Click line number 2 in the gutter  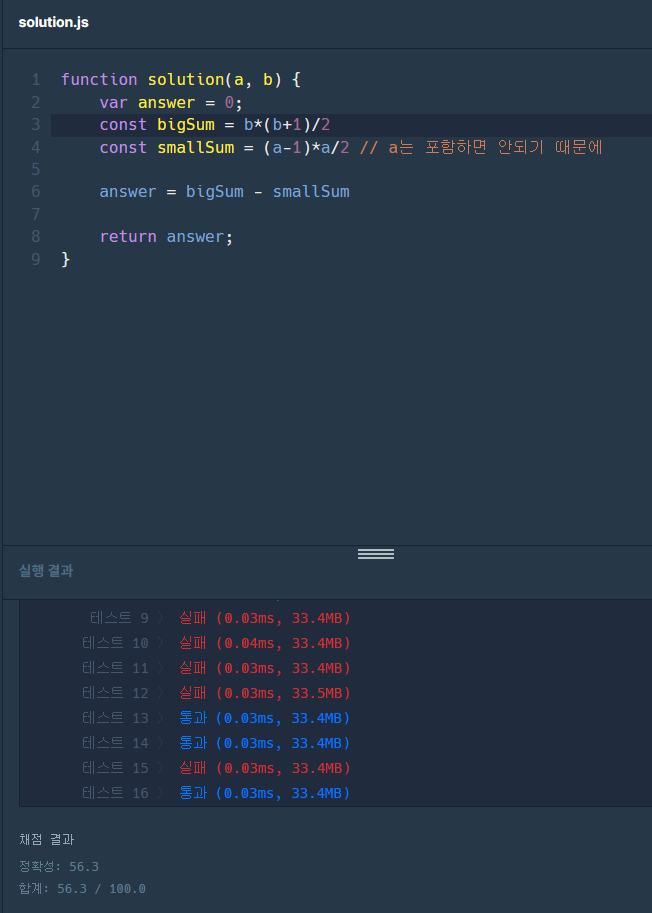click(x=36, y=102)
